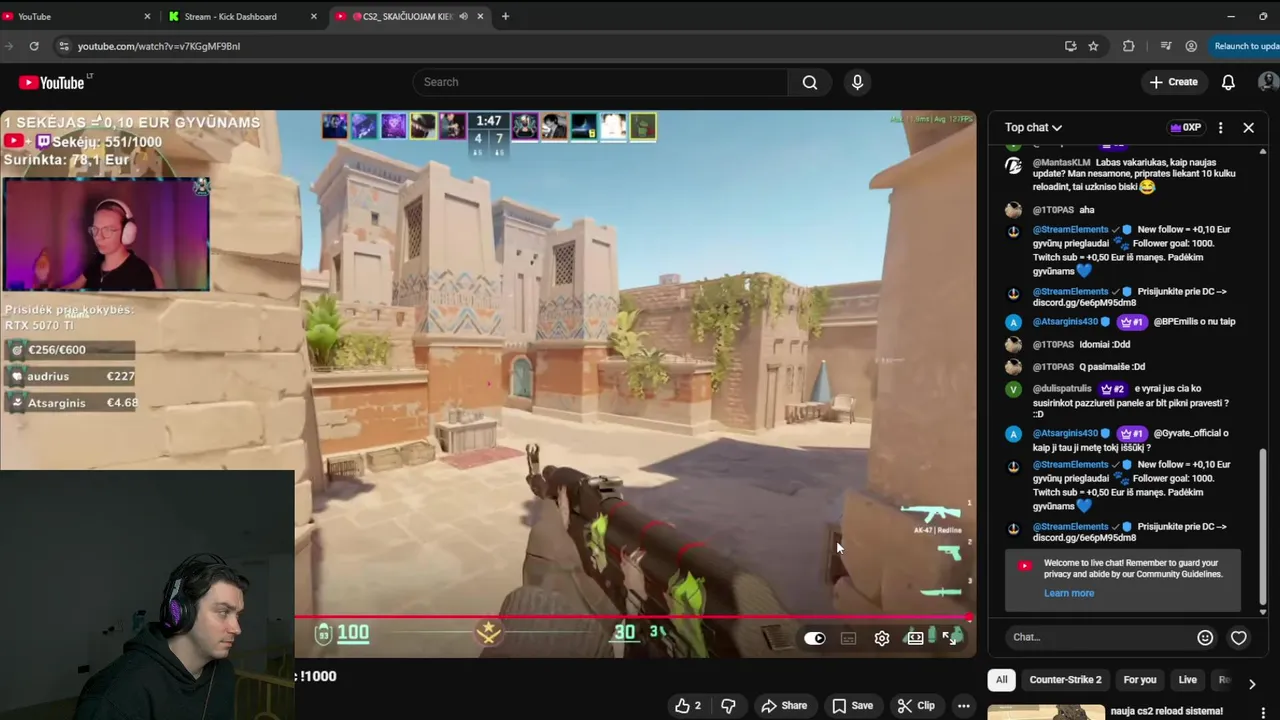Share the video

784,705
